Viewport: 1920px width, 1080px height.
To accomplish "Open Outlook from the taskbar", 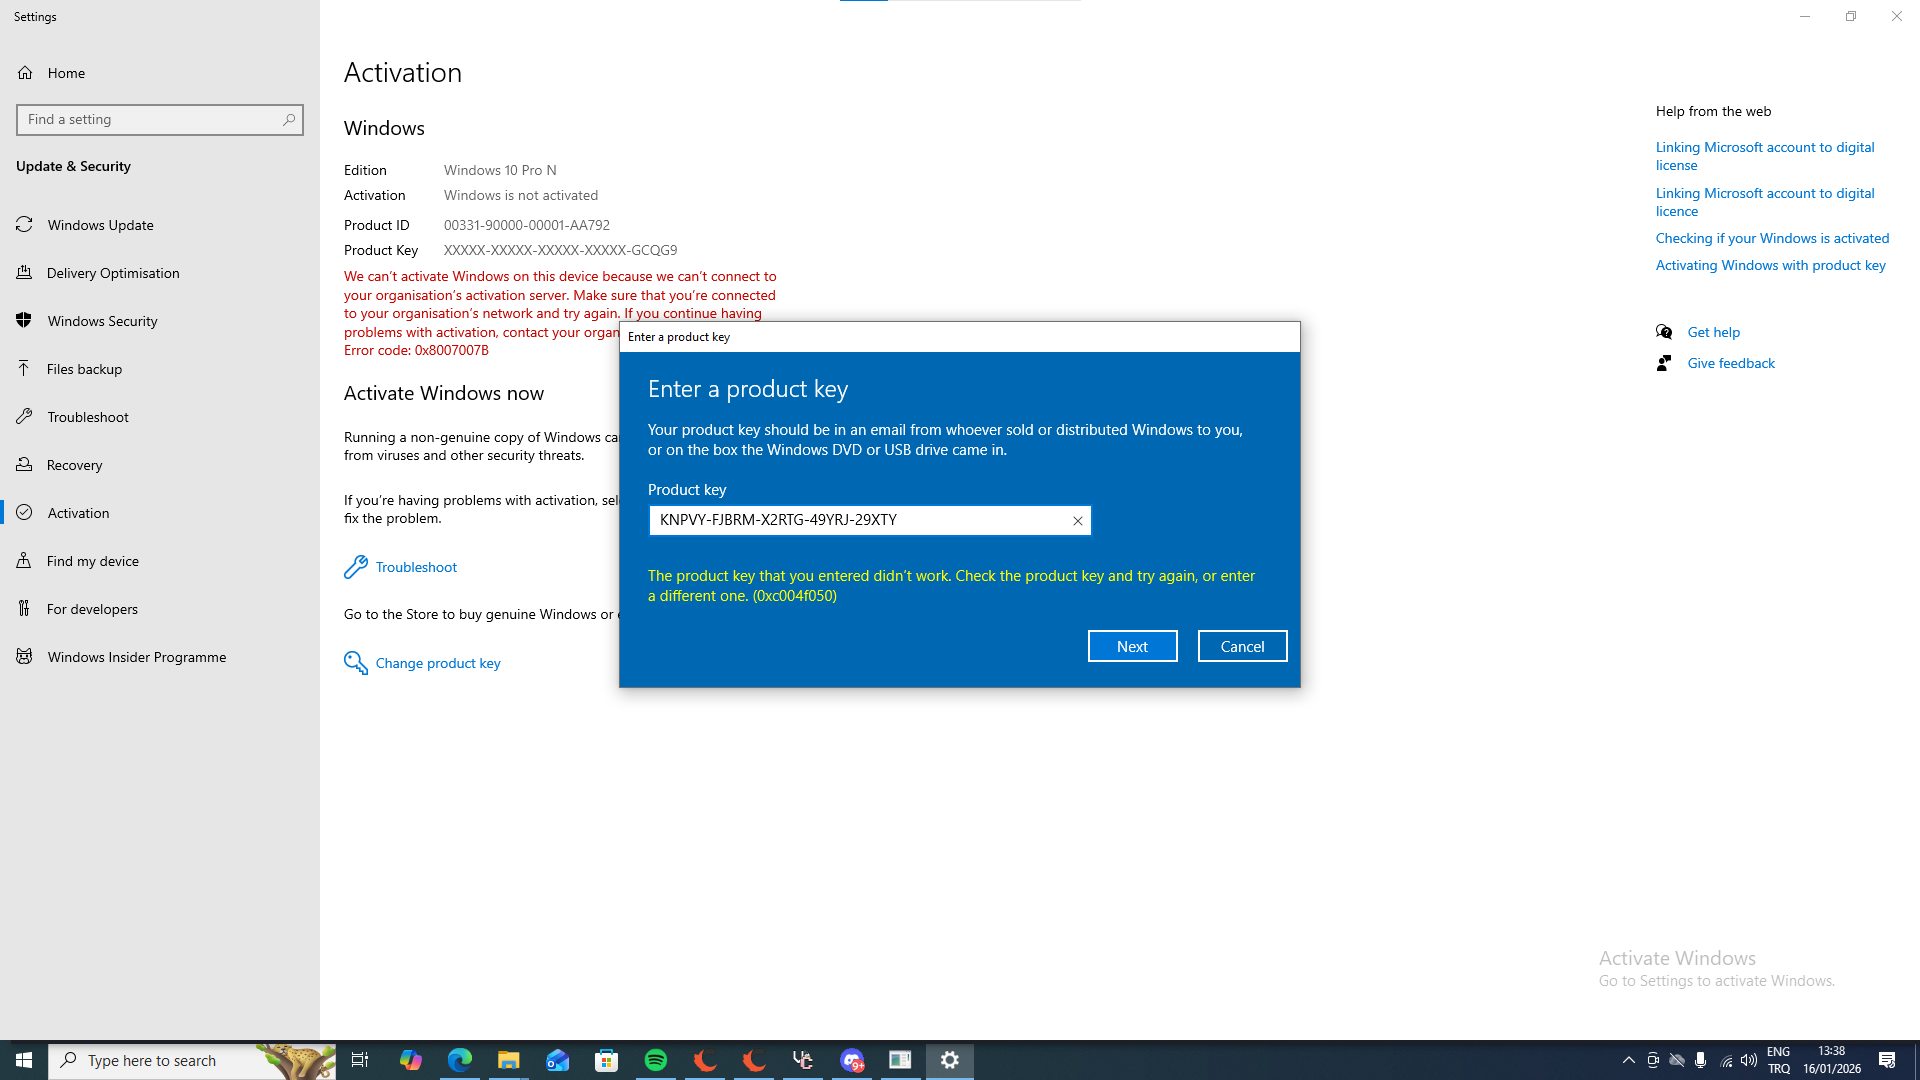I will [x=557, y=1060].
